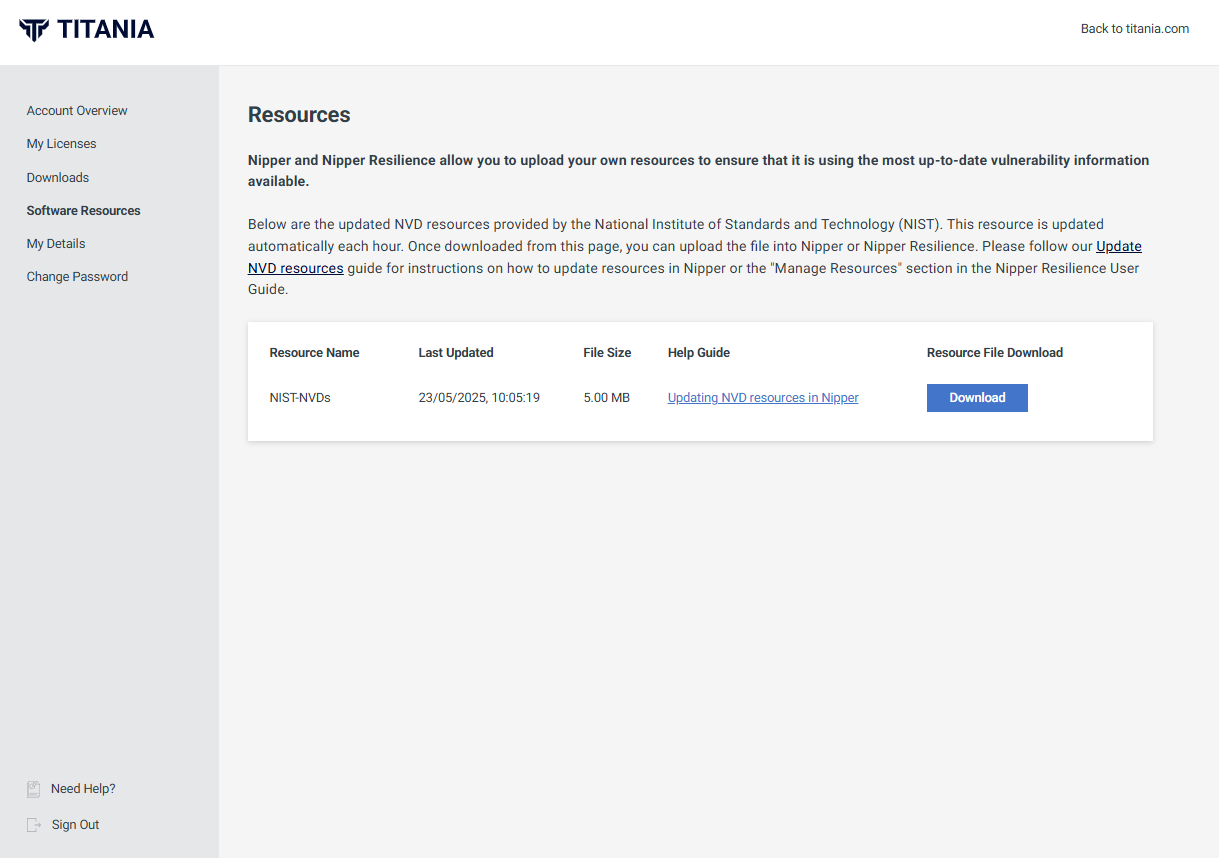Click the Sign Out text link
Image resolution: width=1219 pixels, height=858 pixels.
click(76, 825)
